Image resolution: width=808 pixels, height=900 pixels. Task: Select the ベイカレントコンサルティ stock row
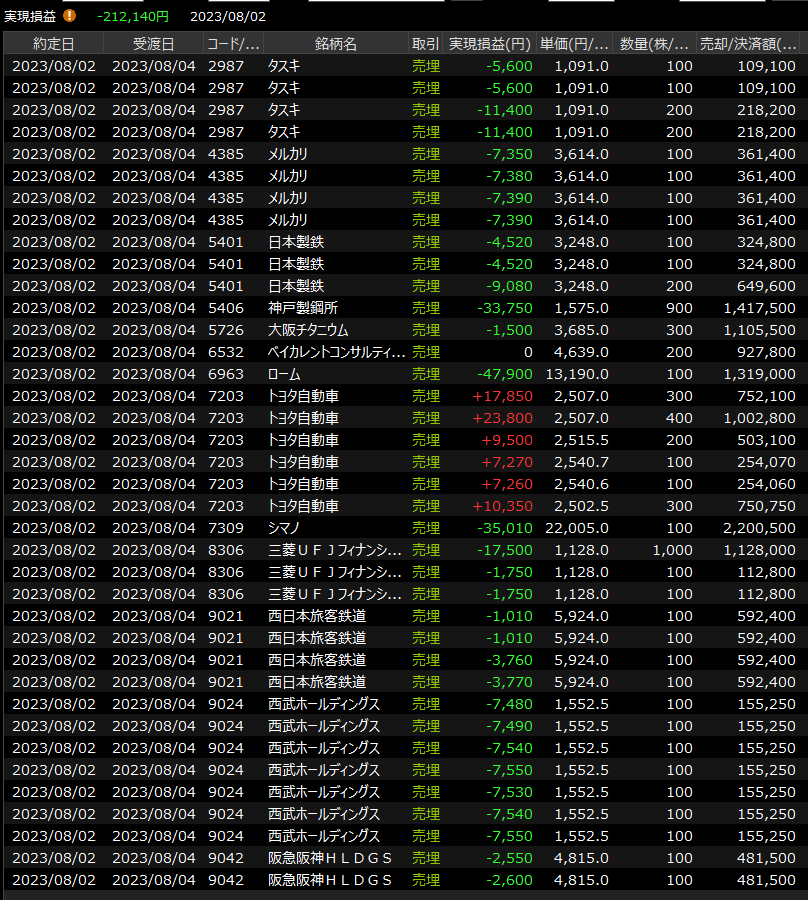pyautogui.click(x=337, y=352)
